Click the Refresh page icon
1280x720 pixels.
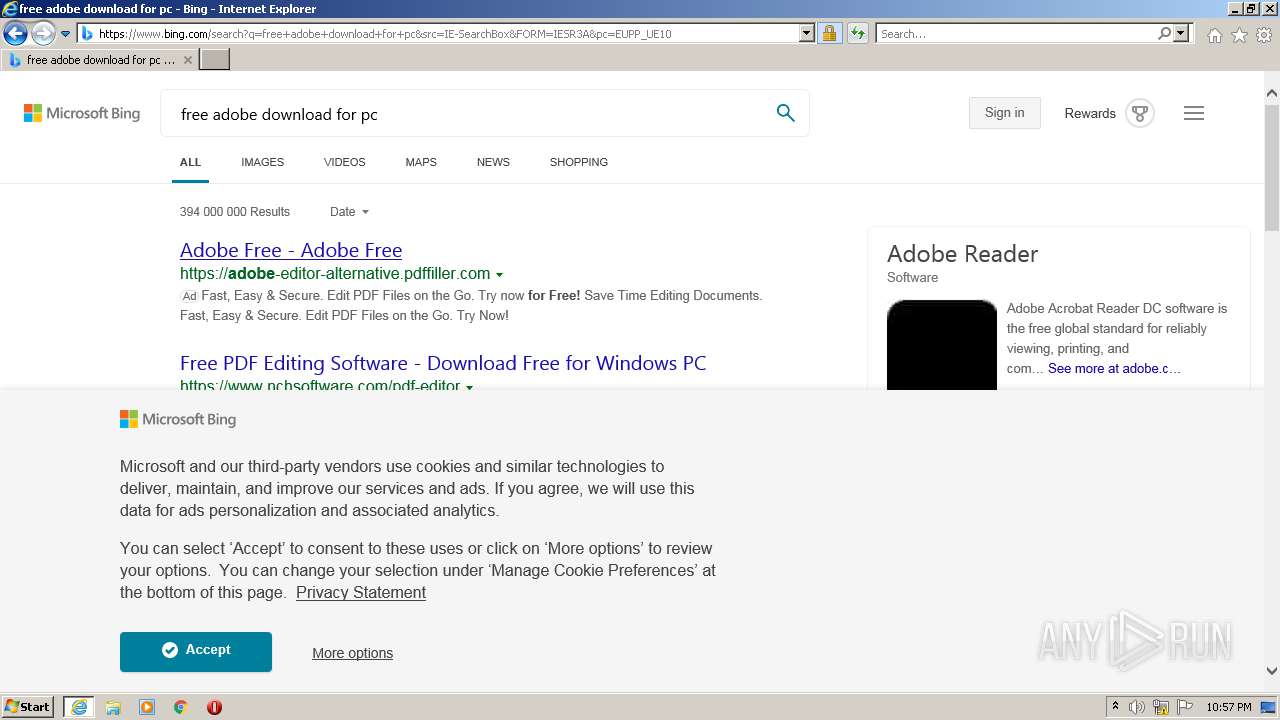858,34
